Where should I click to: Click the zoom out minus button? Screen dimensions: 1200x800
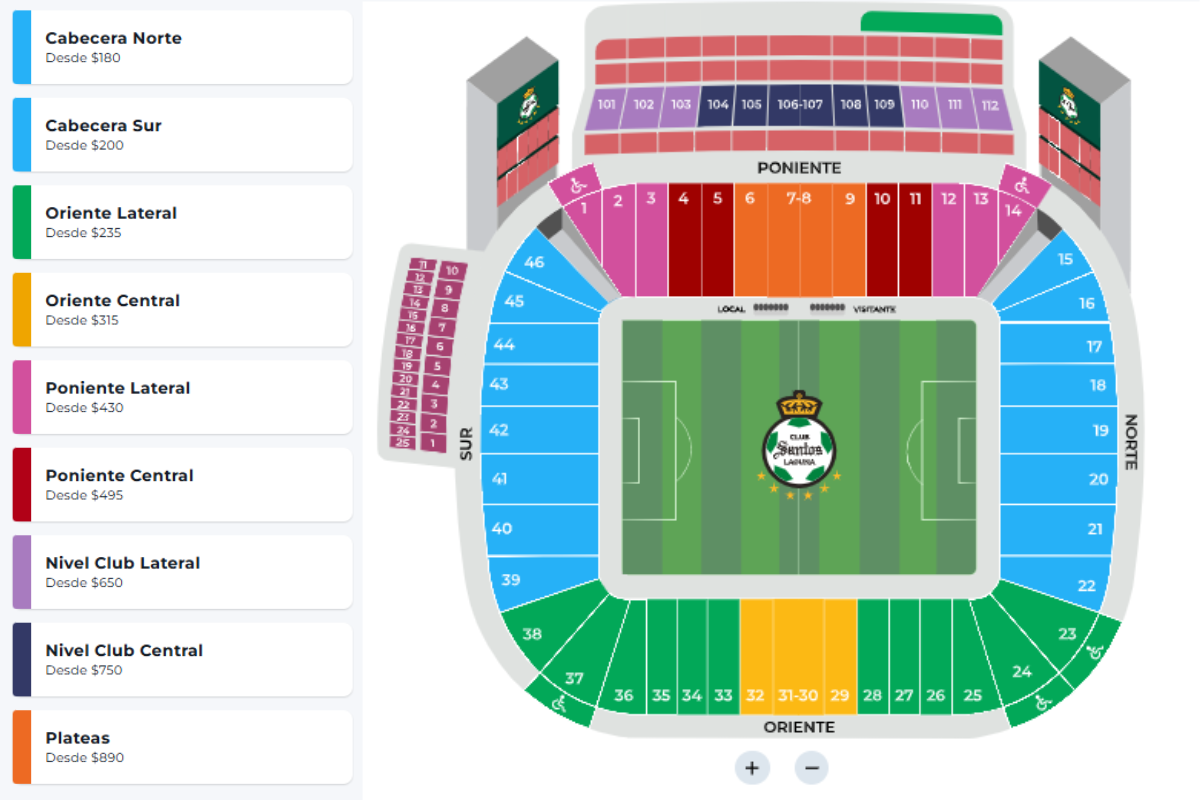point(812,768)
